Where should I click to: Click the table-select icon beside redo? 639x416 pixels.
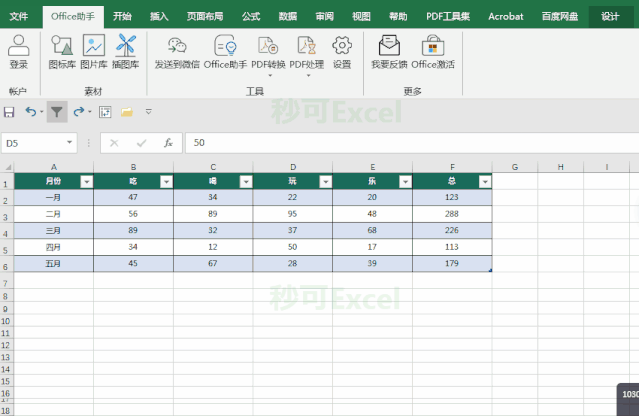[x=105, y=112]
